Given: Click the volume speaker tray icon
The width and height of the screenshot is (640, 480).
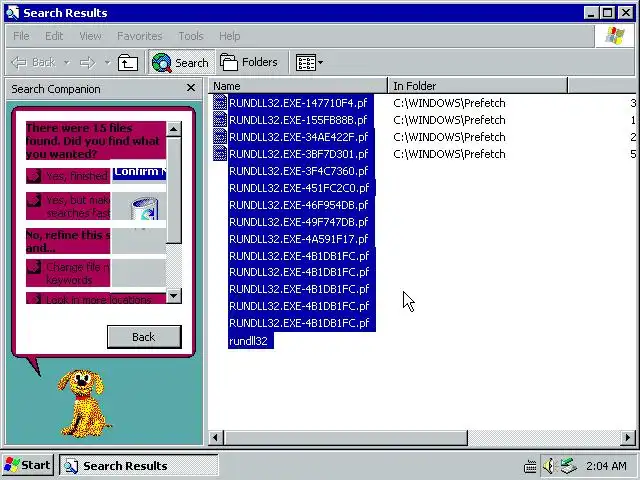Looking at the screenshot, I should point(549,466).
